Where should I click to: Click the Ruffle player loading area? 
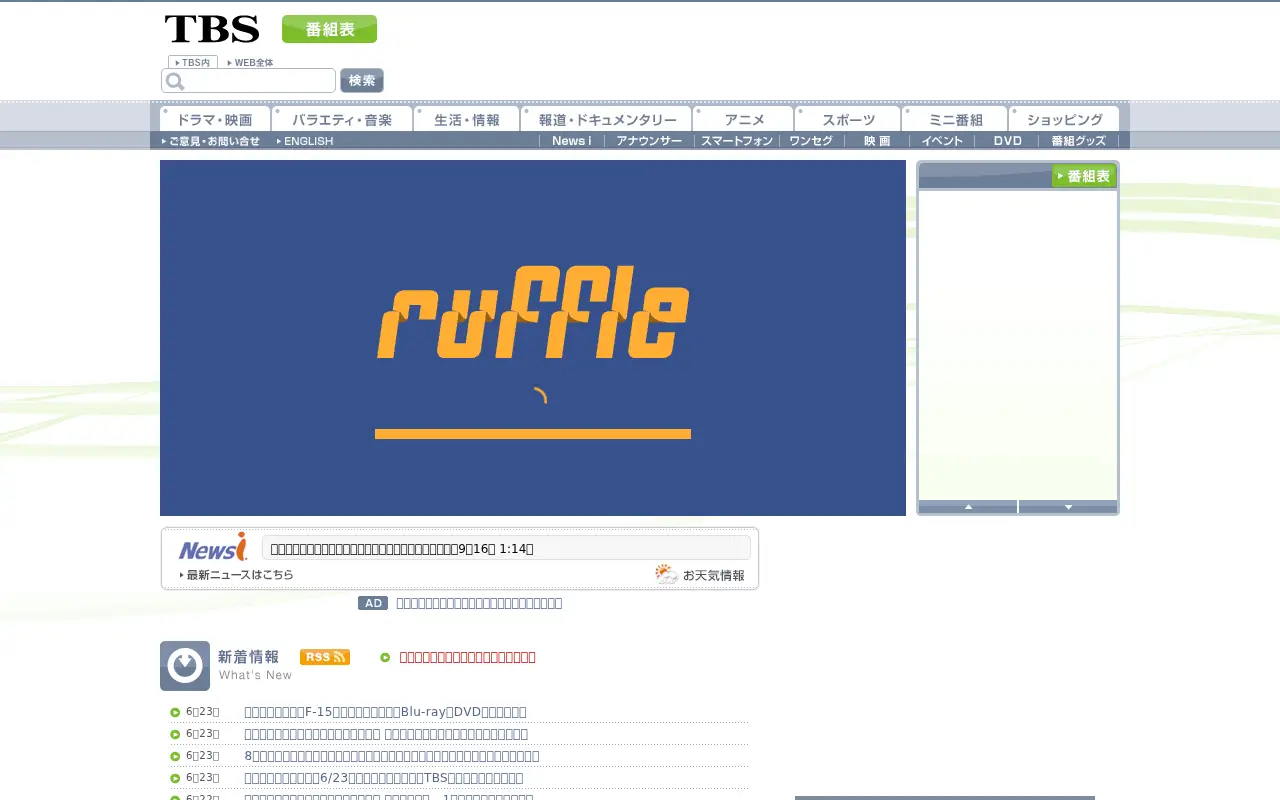(x=533, y=338)
